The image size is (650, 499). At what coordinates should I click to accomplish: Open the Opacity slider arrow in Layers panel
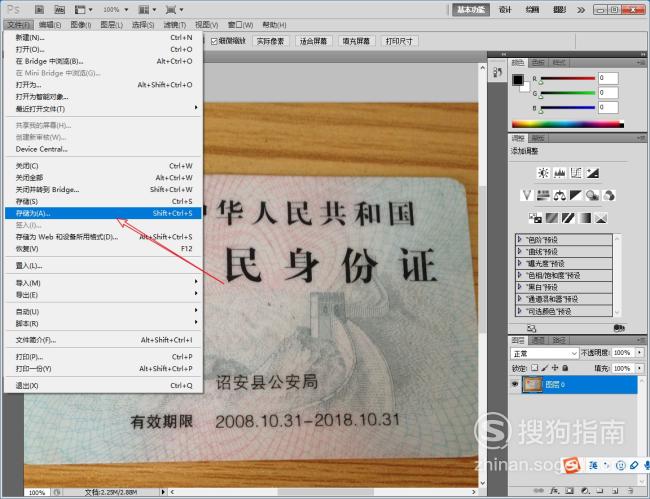pyautogui.click(x=640, y=352)
